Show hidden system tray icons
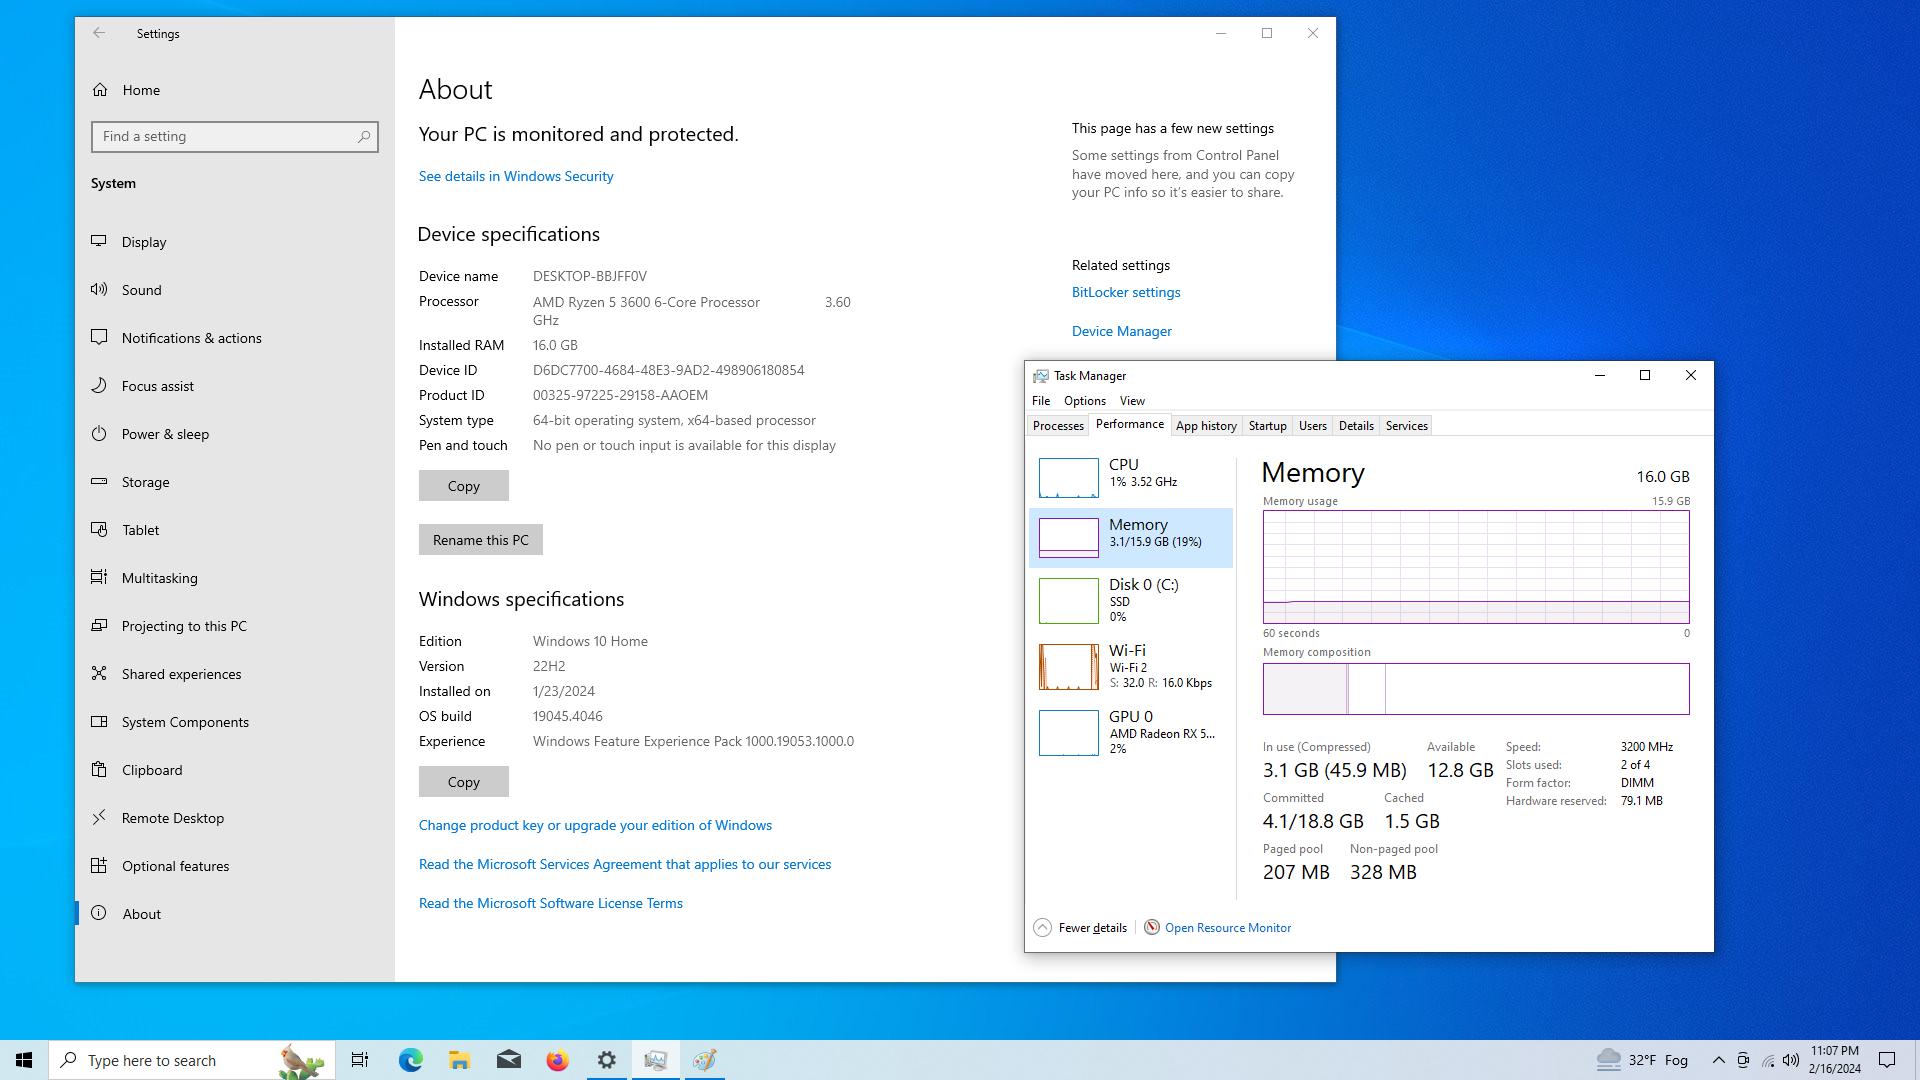Screen dimensions: 1920x1080 pos(1718,1060)
